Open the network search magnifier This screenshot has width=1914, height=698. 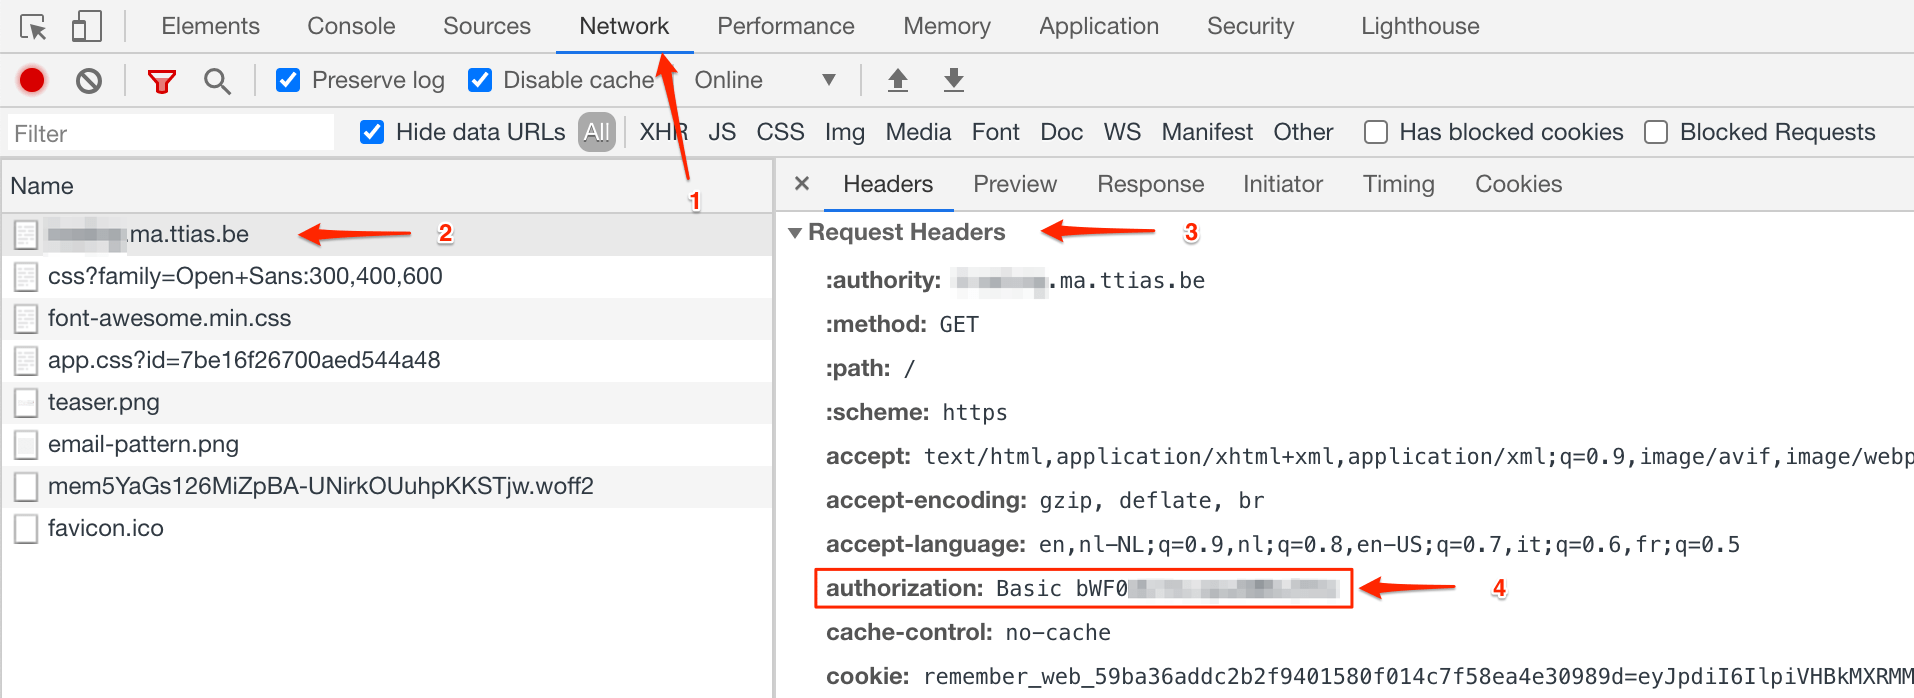pyautogui.click(x=217, y=81)
